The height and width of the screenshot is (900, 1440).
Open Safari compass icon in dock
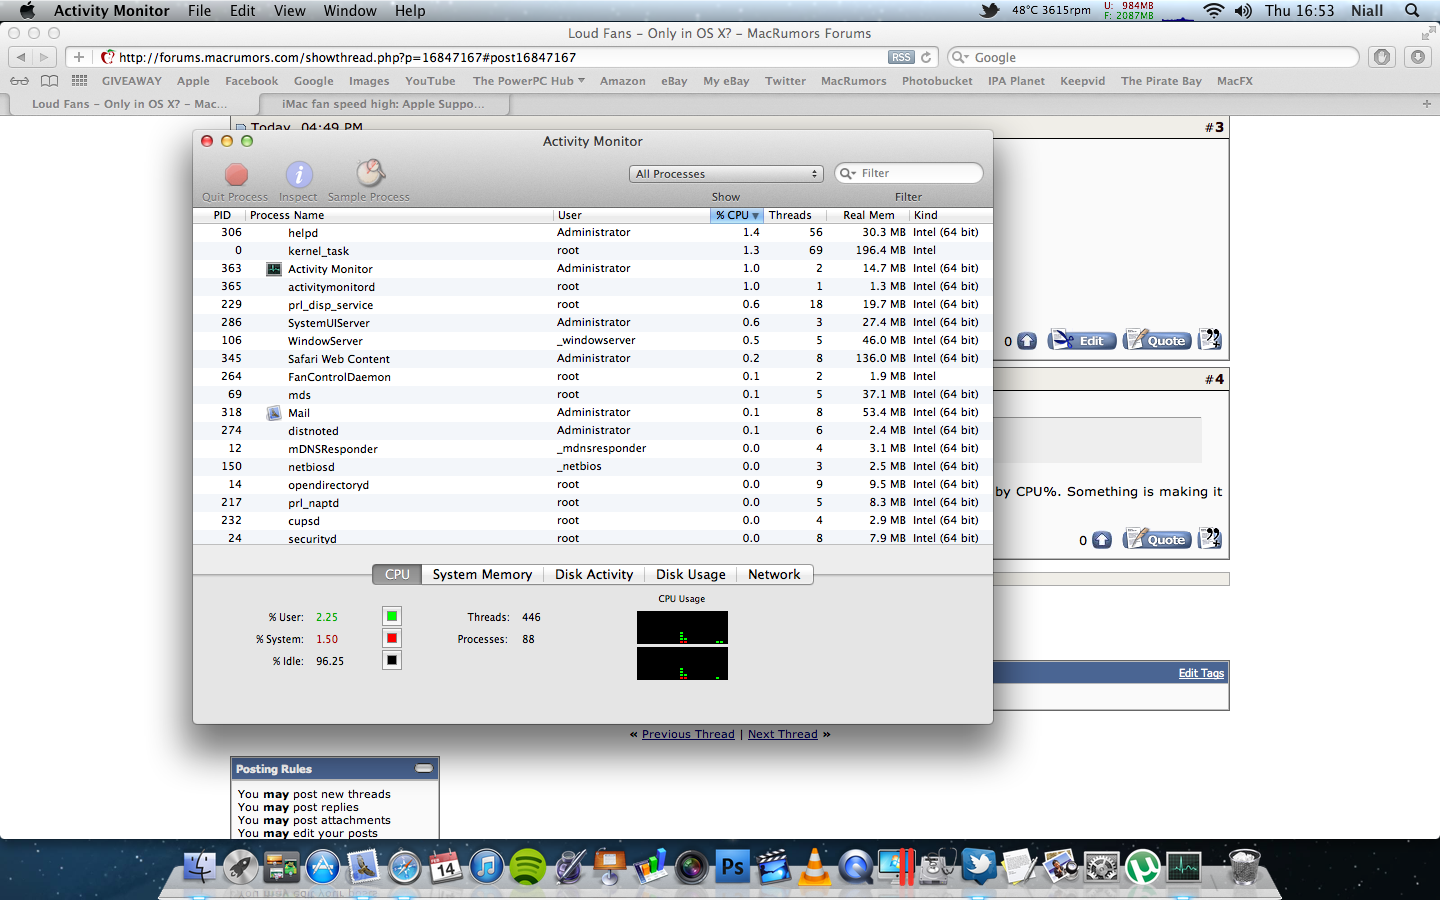tap(405, 866)
